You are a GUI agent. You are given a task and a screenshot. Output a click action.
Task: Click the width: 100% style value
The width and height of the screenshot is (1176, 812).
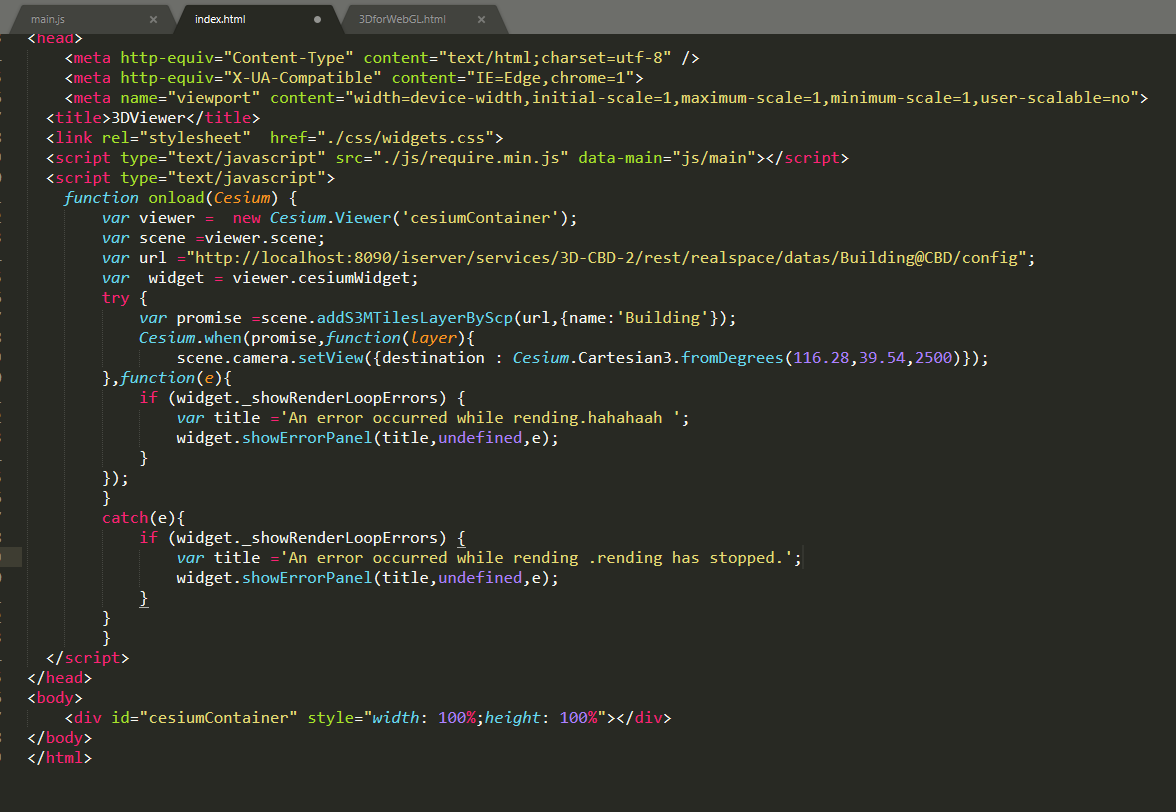pos(424,718)
